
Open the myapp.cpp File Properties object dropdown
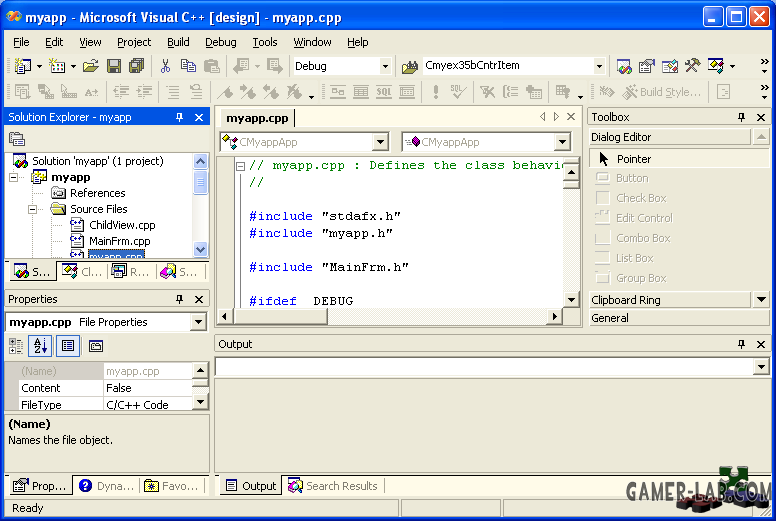pyautogui.click(x=198, y=322)
